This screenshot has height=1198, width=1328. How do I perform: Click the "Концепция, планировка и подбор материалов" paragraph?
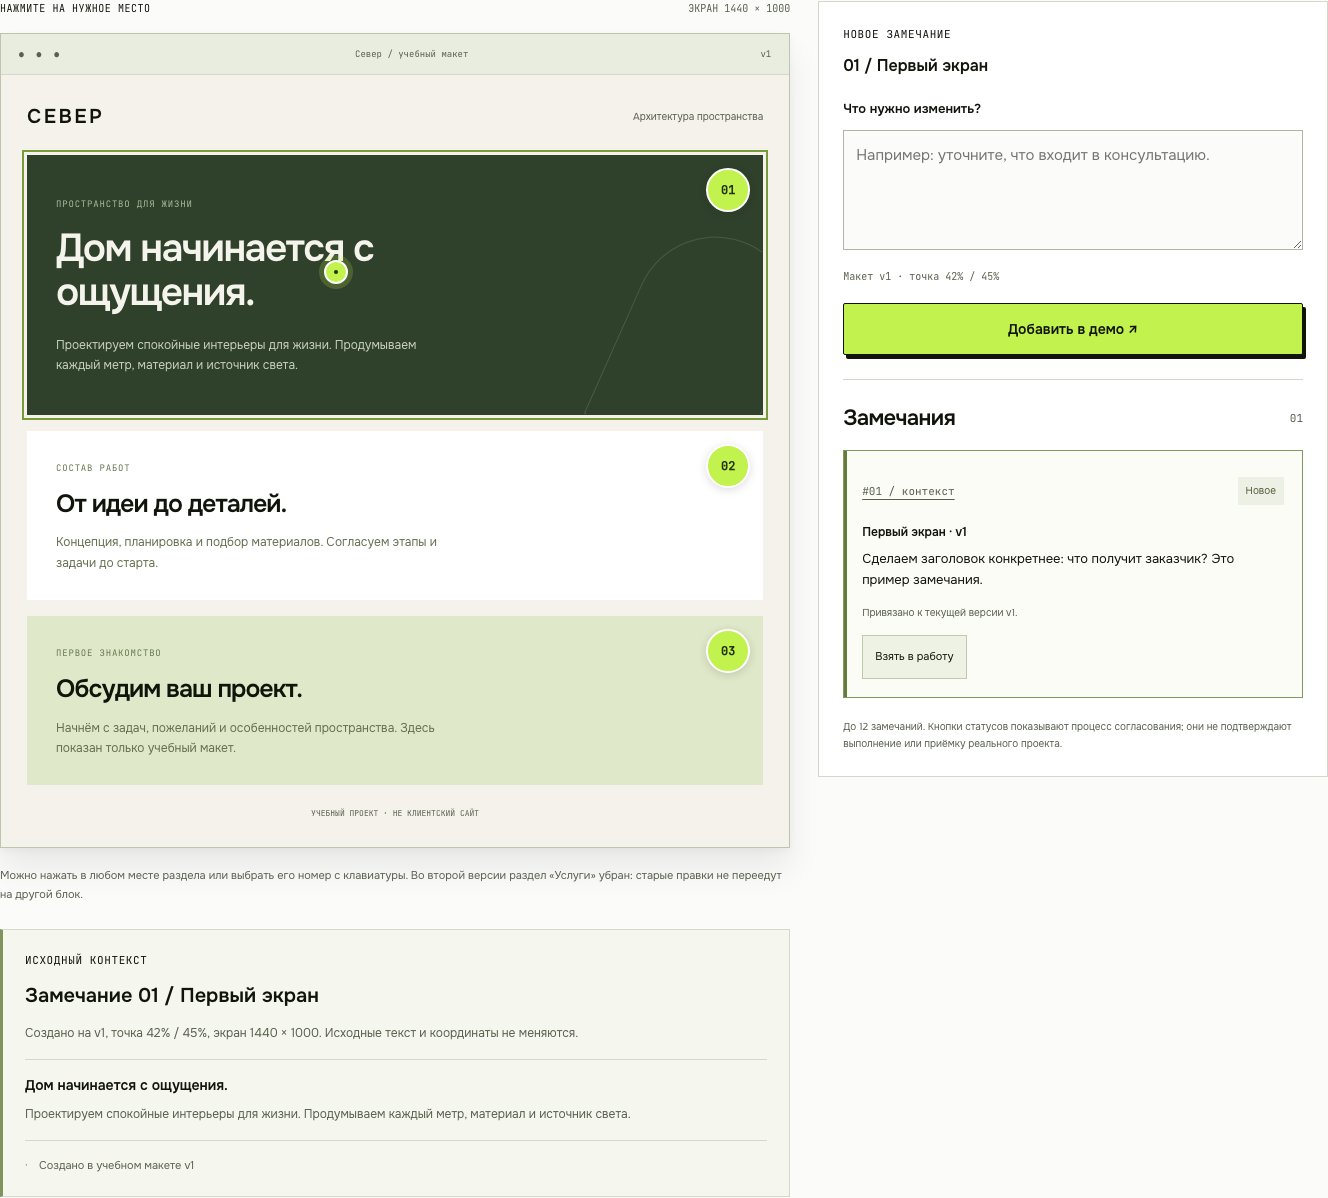point(246,552)
